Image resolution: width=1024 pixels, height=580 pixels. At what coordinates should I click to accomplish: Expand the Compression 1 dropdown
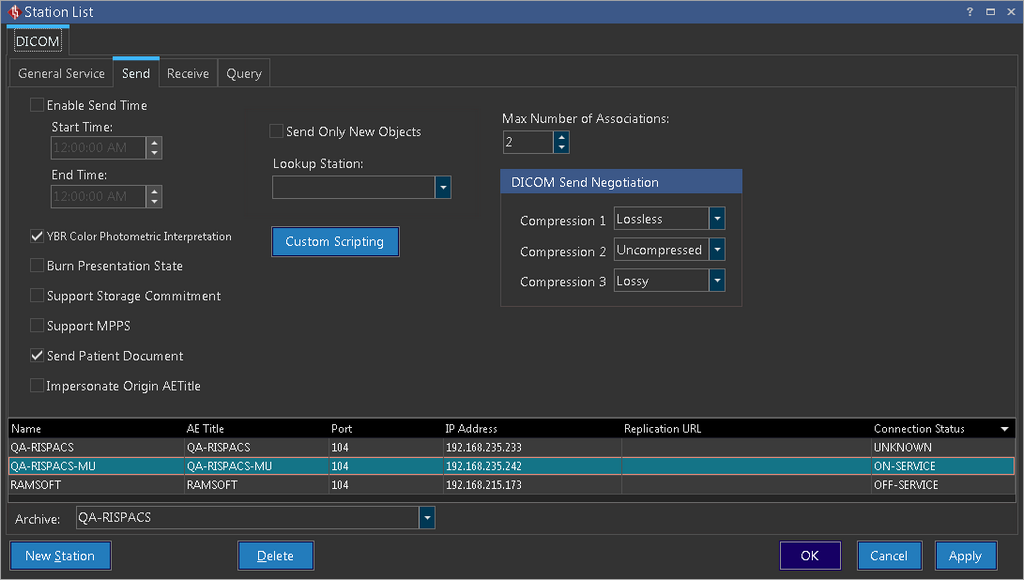[716, 219]
